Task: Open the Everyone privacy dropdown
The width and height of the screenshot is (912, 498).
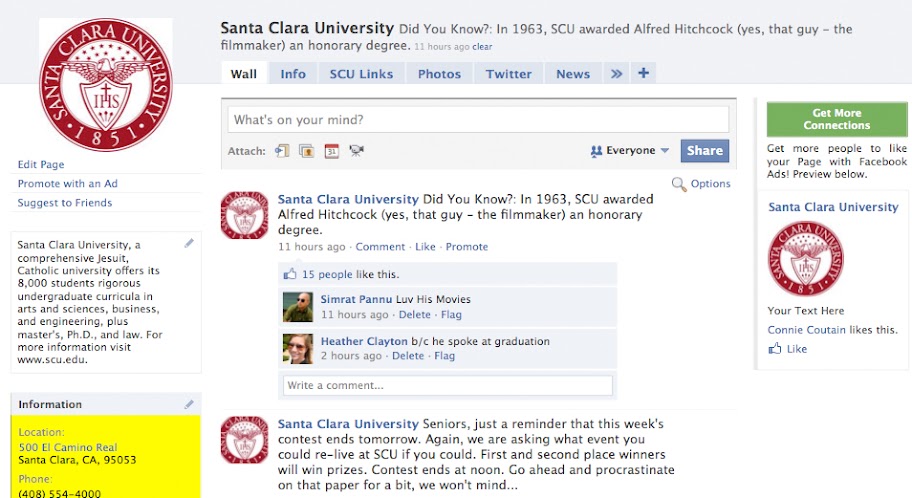Action: pos(630,151)
